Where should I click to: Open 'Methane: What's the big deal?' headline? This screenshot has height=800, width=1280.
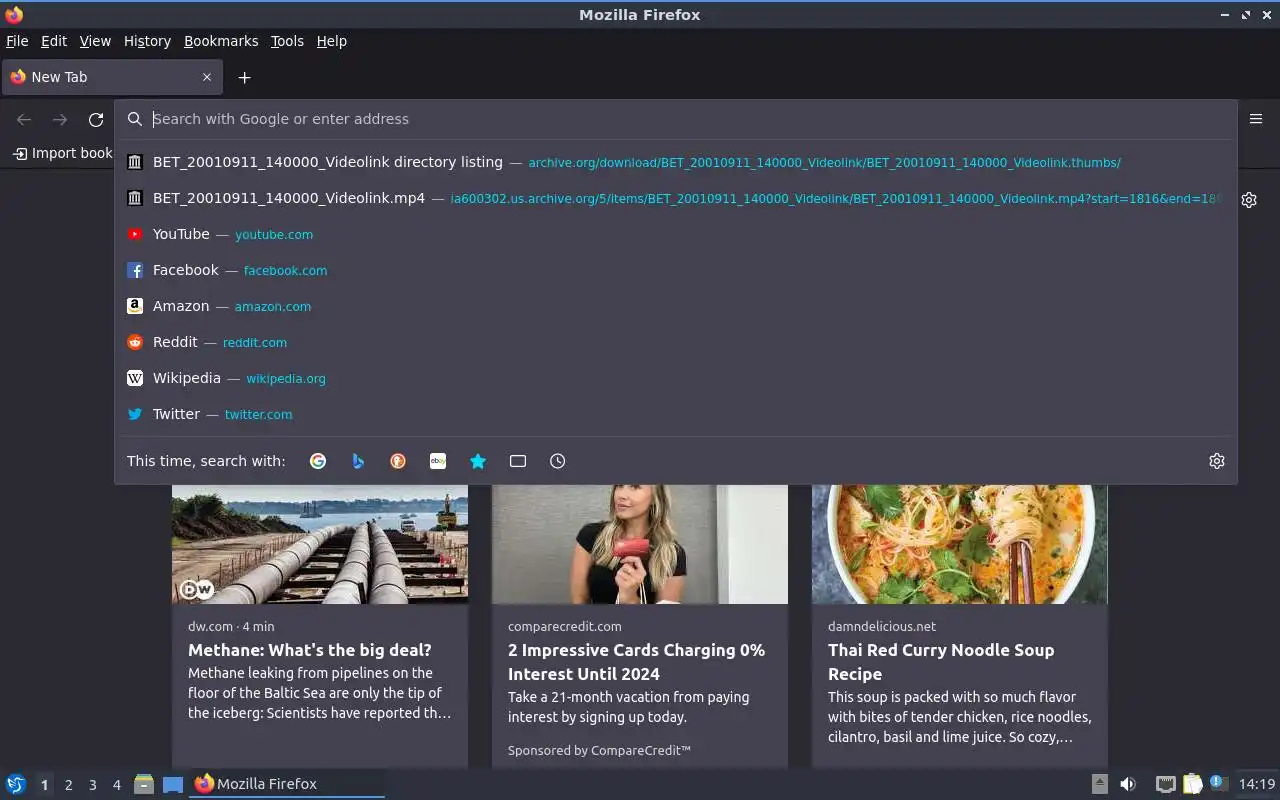[x=310, y=650]
